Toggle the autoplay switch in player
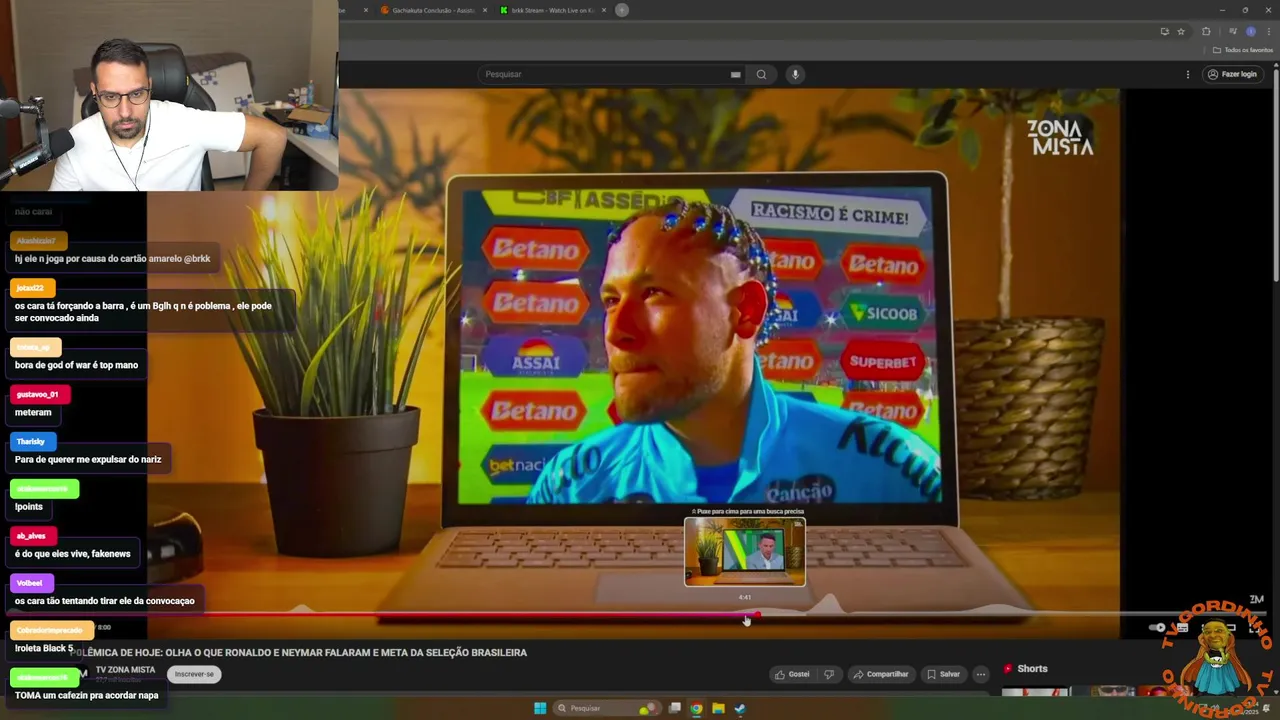Screen dimensions: 1280x720 click(1159, 628)
